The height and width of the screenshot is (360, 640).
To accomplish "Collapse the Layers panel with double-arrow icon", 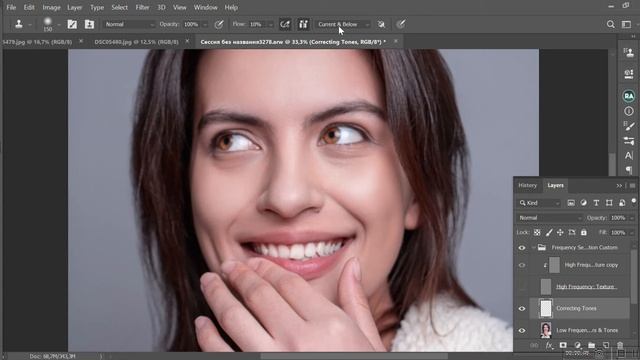I will [619, 186].
